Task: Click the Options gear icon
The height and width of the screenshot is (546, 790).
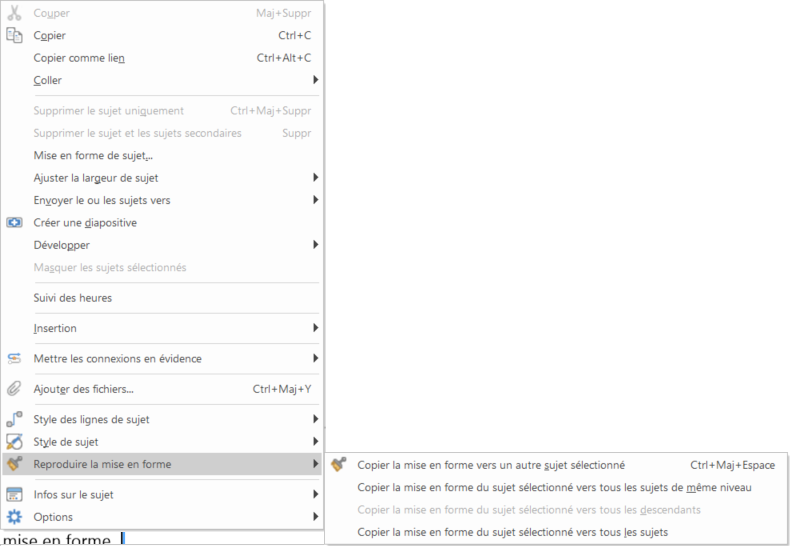Action: (14, 517)
